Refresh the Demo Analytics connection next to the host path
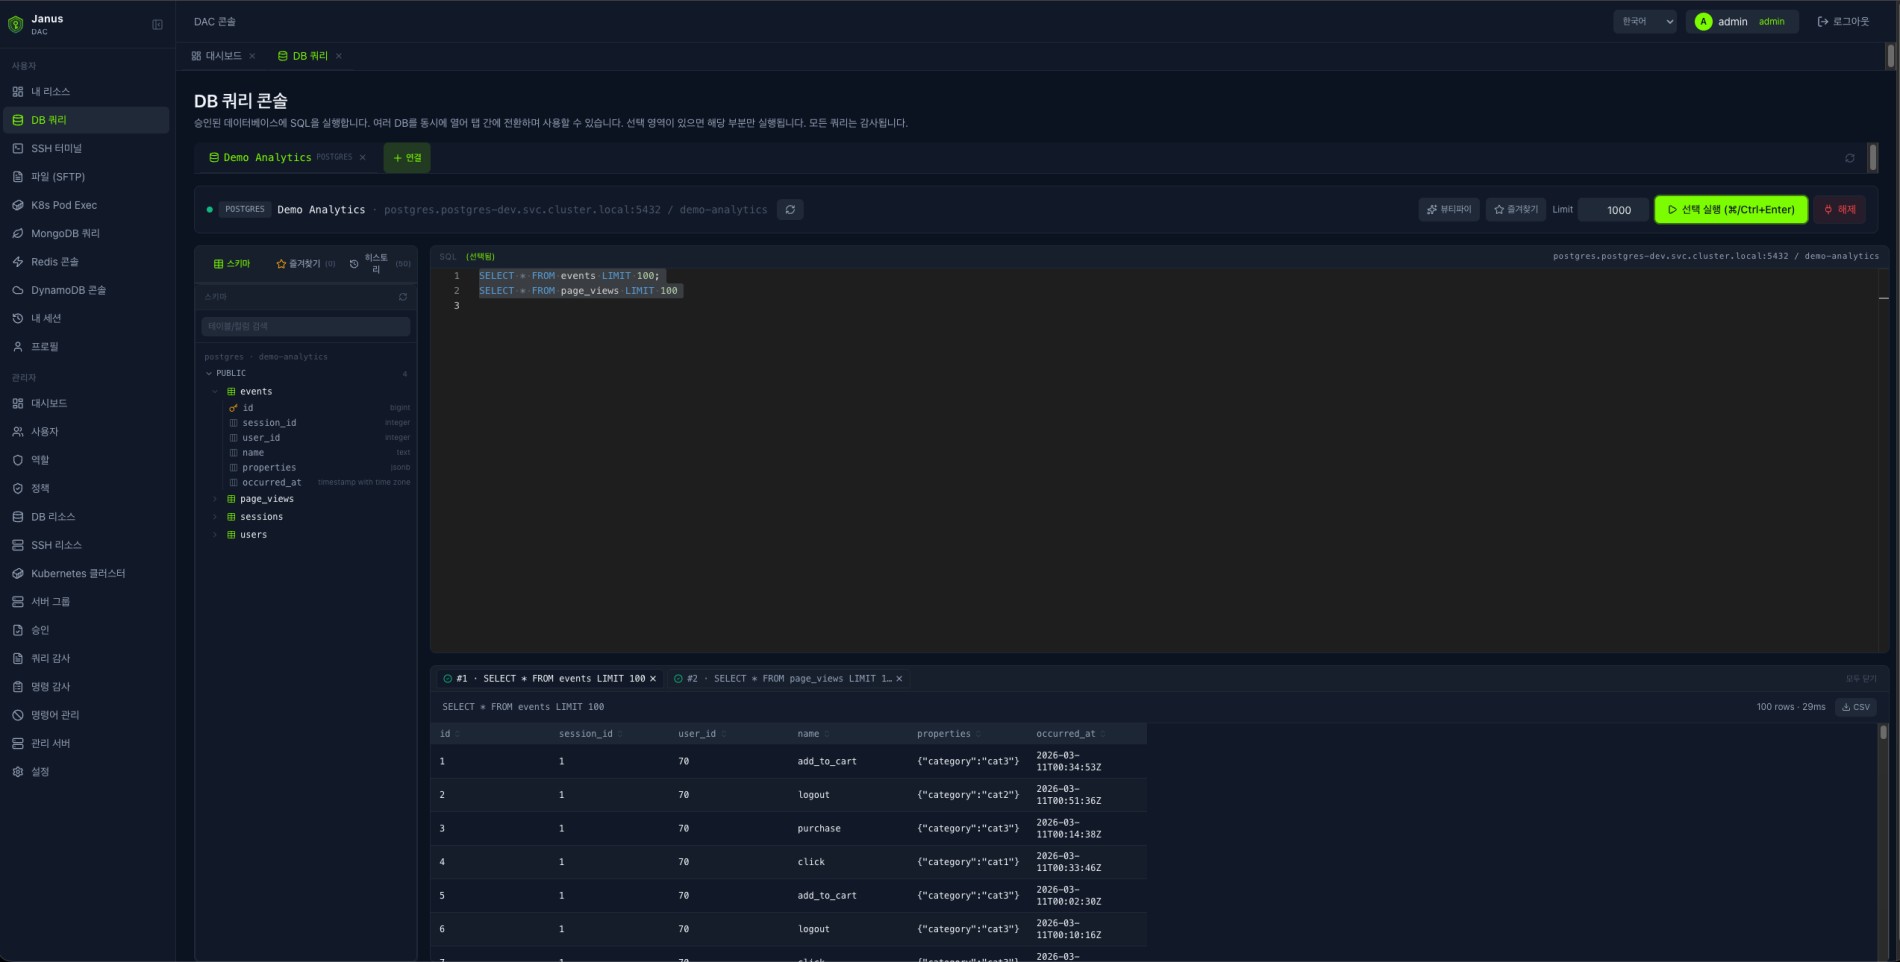The width and height of the screenshot is (1900, 962). coord(790,209)
